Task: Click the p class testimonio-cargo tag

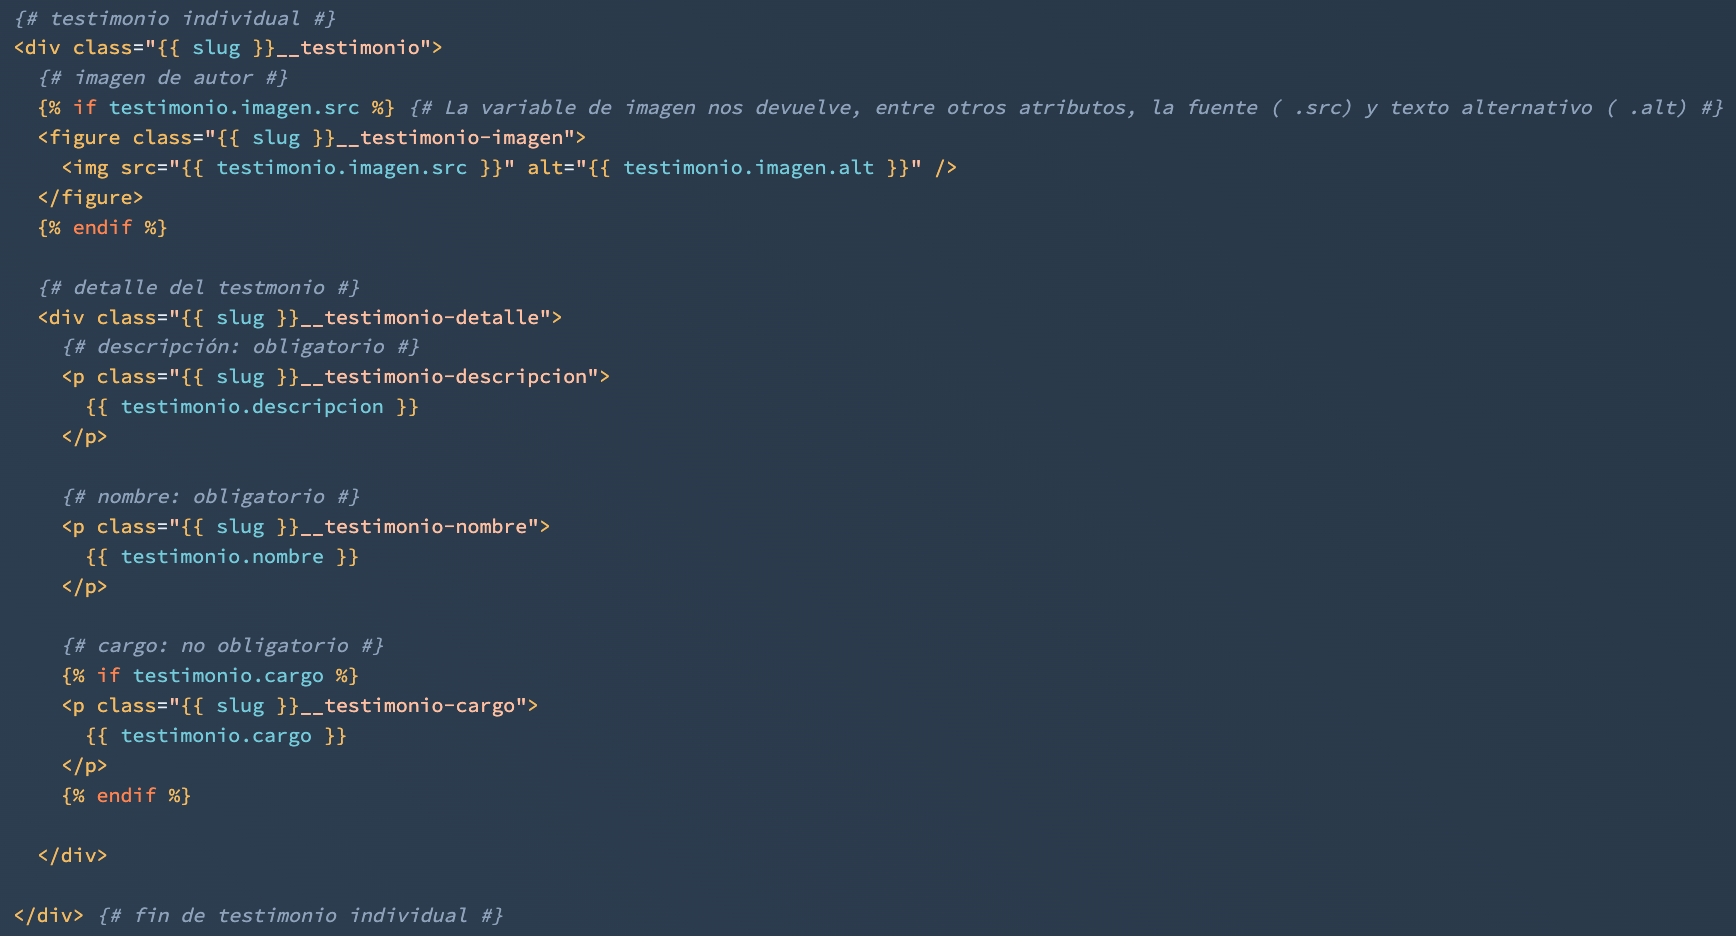Action: tap(299, 706)
